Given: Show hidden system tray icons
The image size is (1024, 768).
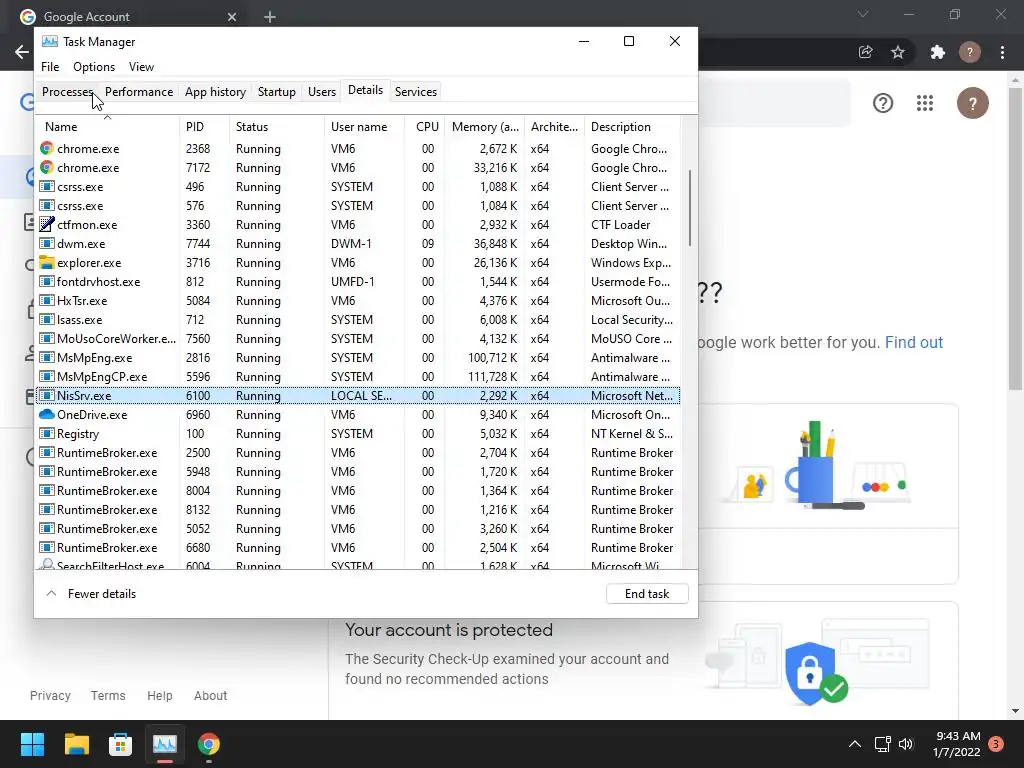Looking at the screenshot, I should click(854, 744).
